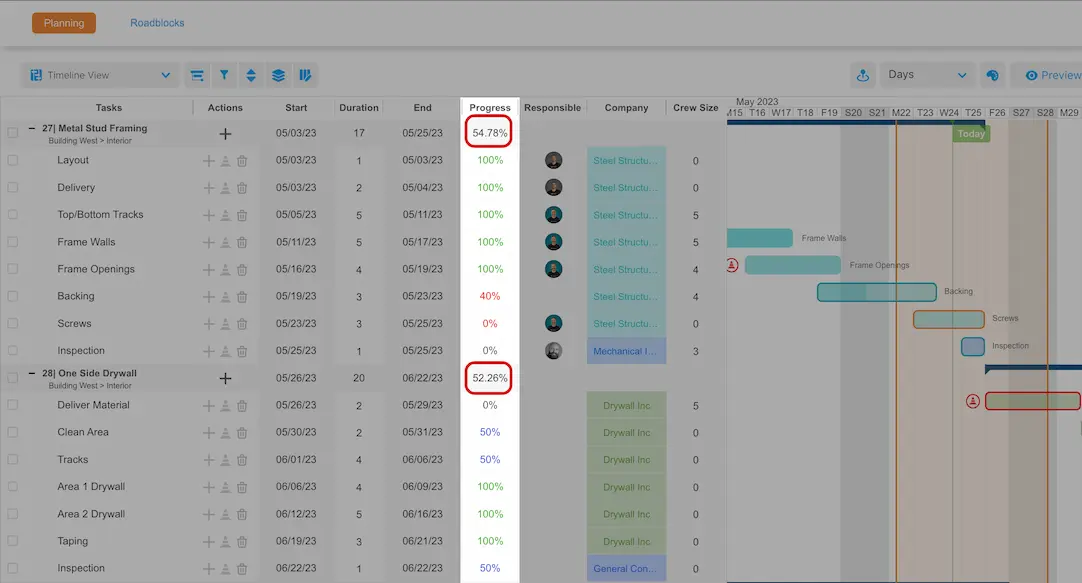
Task: Click the plus icon on Metal Stud Framing row
Action: (225, 134)
